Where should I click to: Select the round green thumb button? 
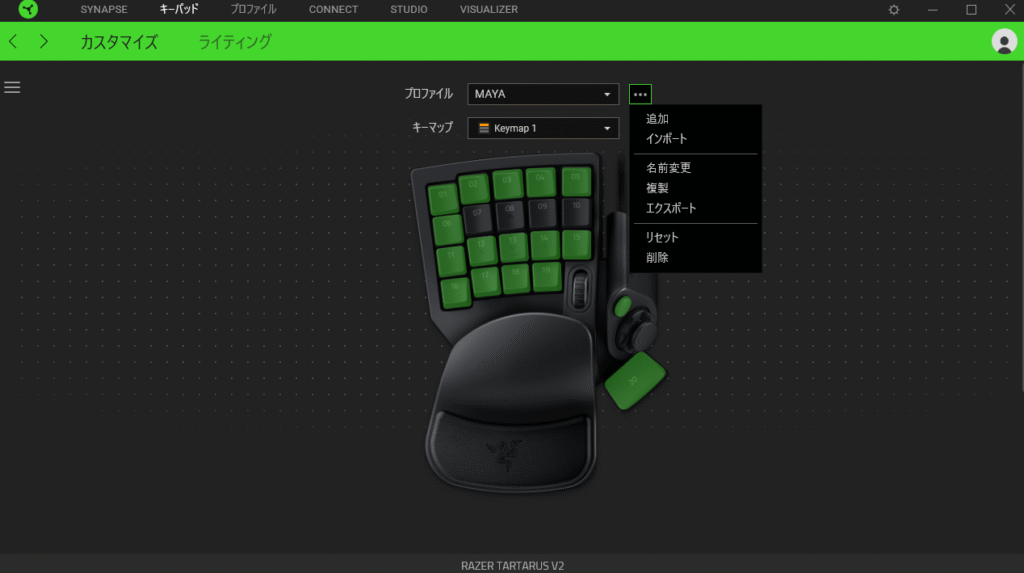[x=622, y=306]
